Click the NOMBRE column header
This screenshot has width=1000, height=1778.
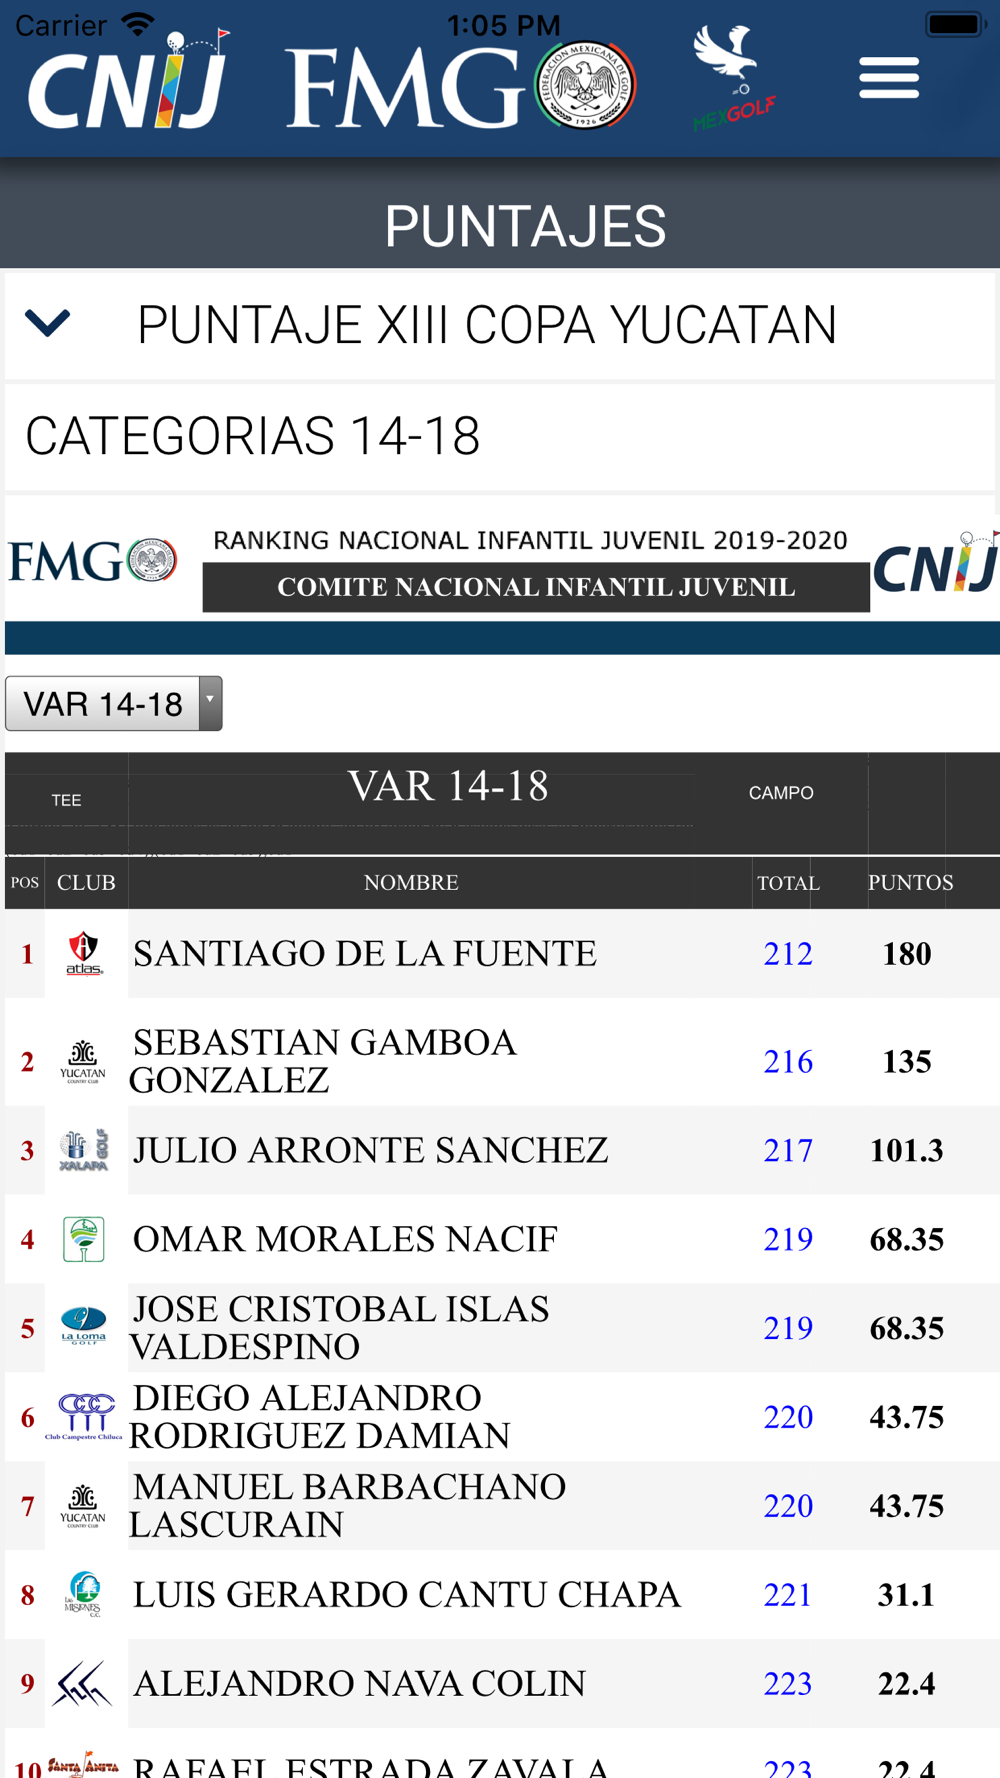point(411,883)
